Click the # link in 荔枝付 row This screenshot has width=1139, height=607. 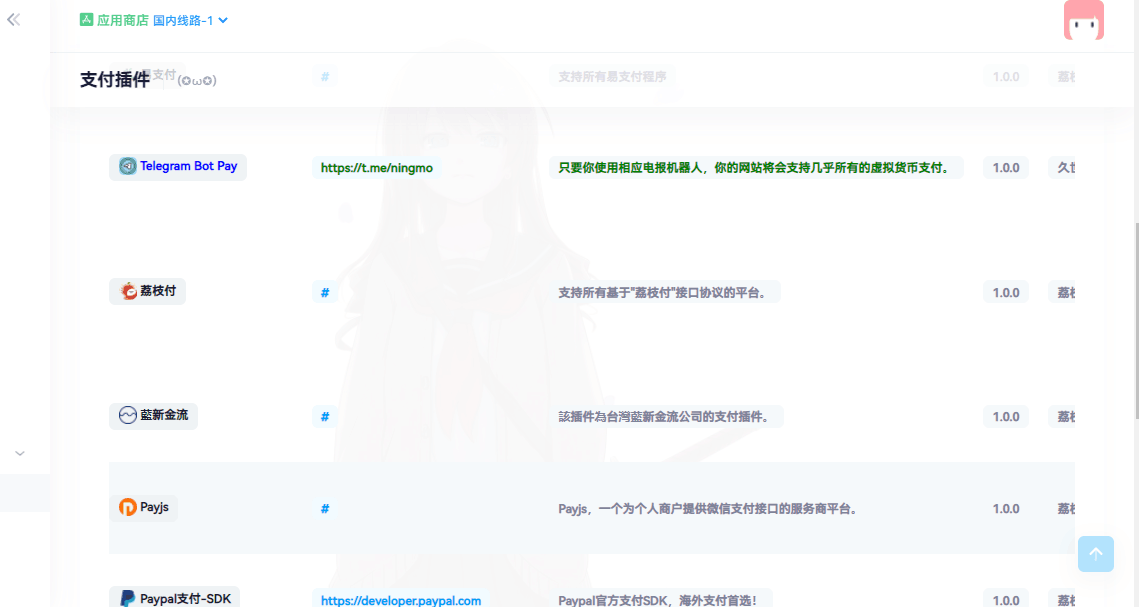325,293
